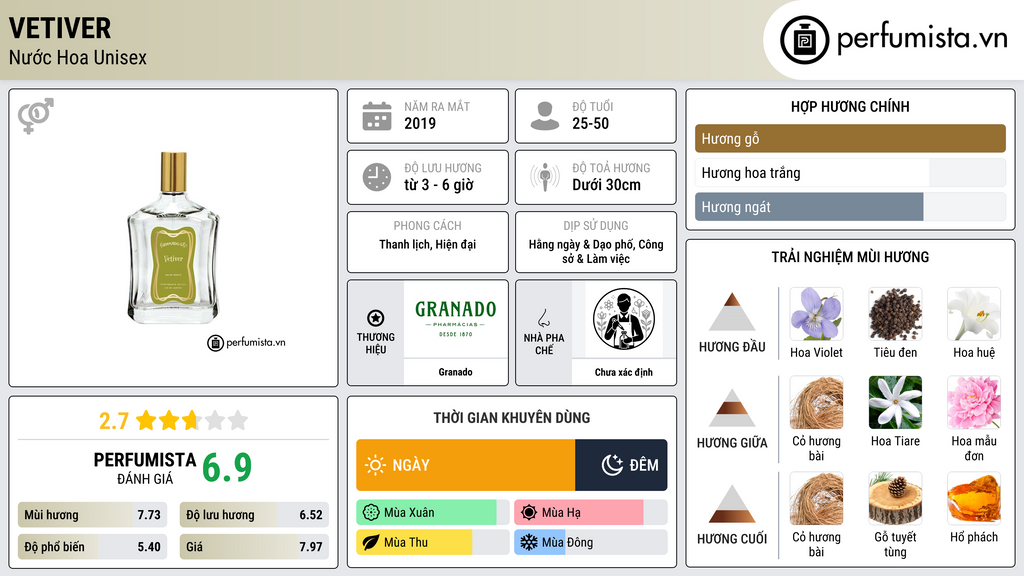Click the 2.7 user rating number
The height and width of the screenshot is (576, 1024).
coord(114,421)
